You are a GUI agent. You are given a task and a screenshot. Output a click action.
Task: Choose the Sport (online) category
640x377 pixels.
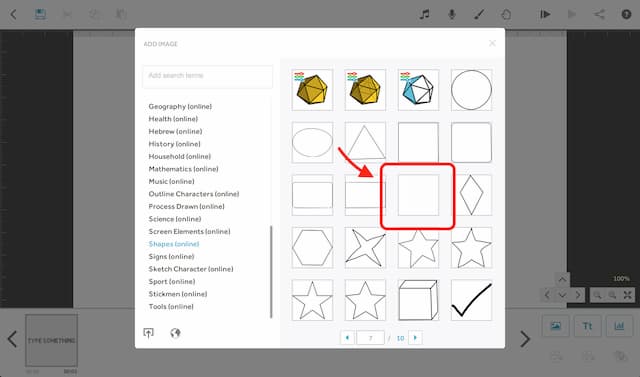click(172, 282)
